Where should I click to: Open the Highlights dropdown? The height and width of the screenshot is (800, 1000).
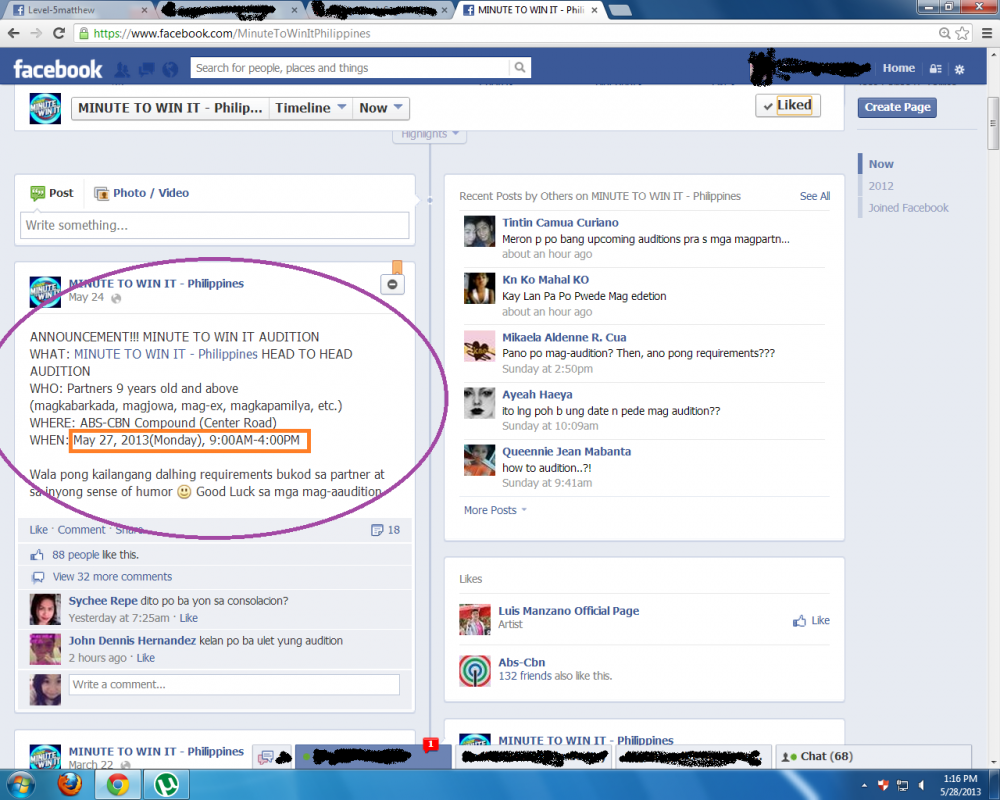pyautogui.click(x=430, y=135)
